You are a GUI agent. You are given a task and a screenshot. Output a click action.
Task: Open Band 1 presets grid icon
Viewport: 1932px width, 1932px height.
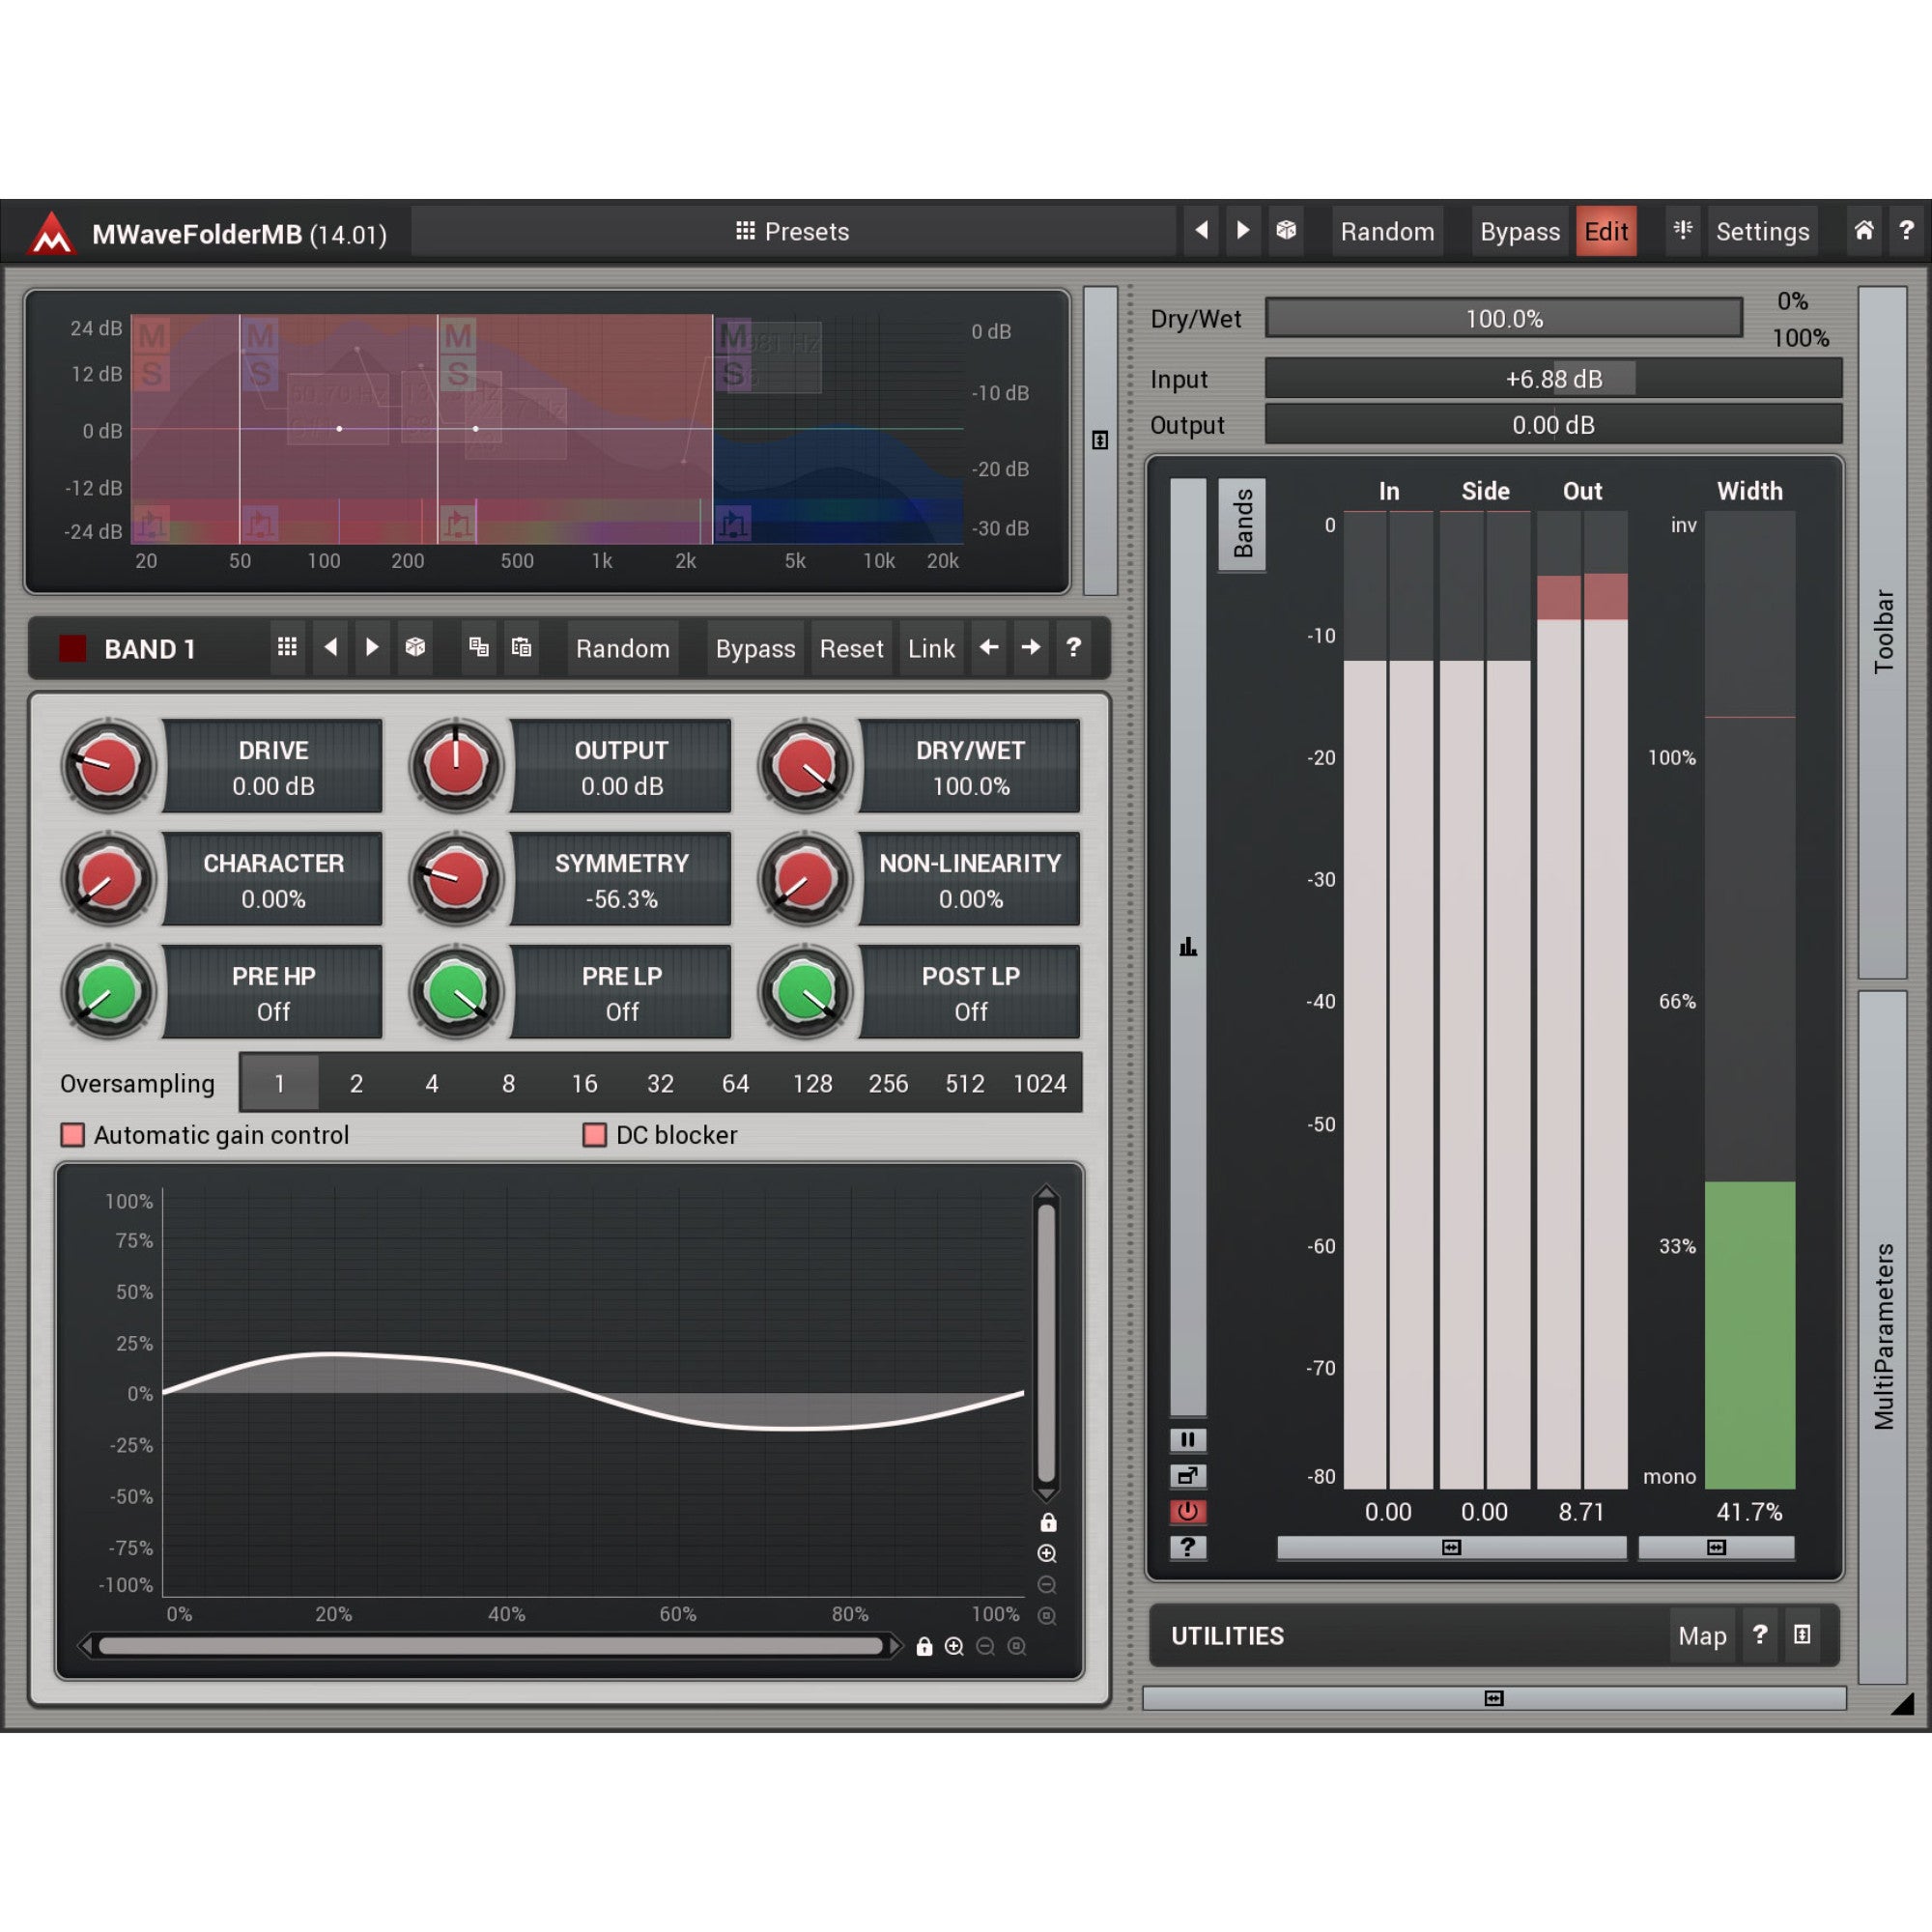click(x=287, y=648)
